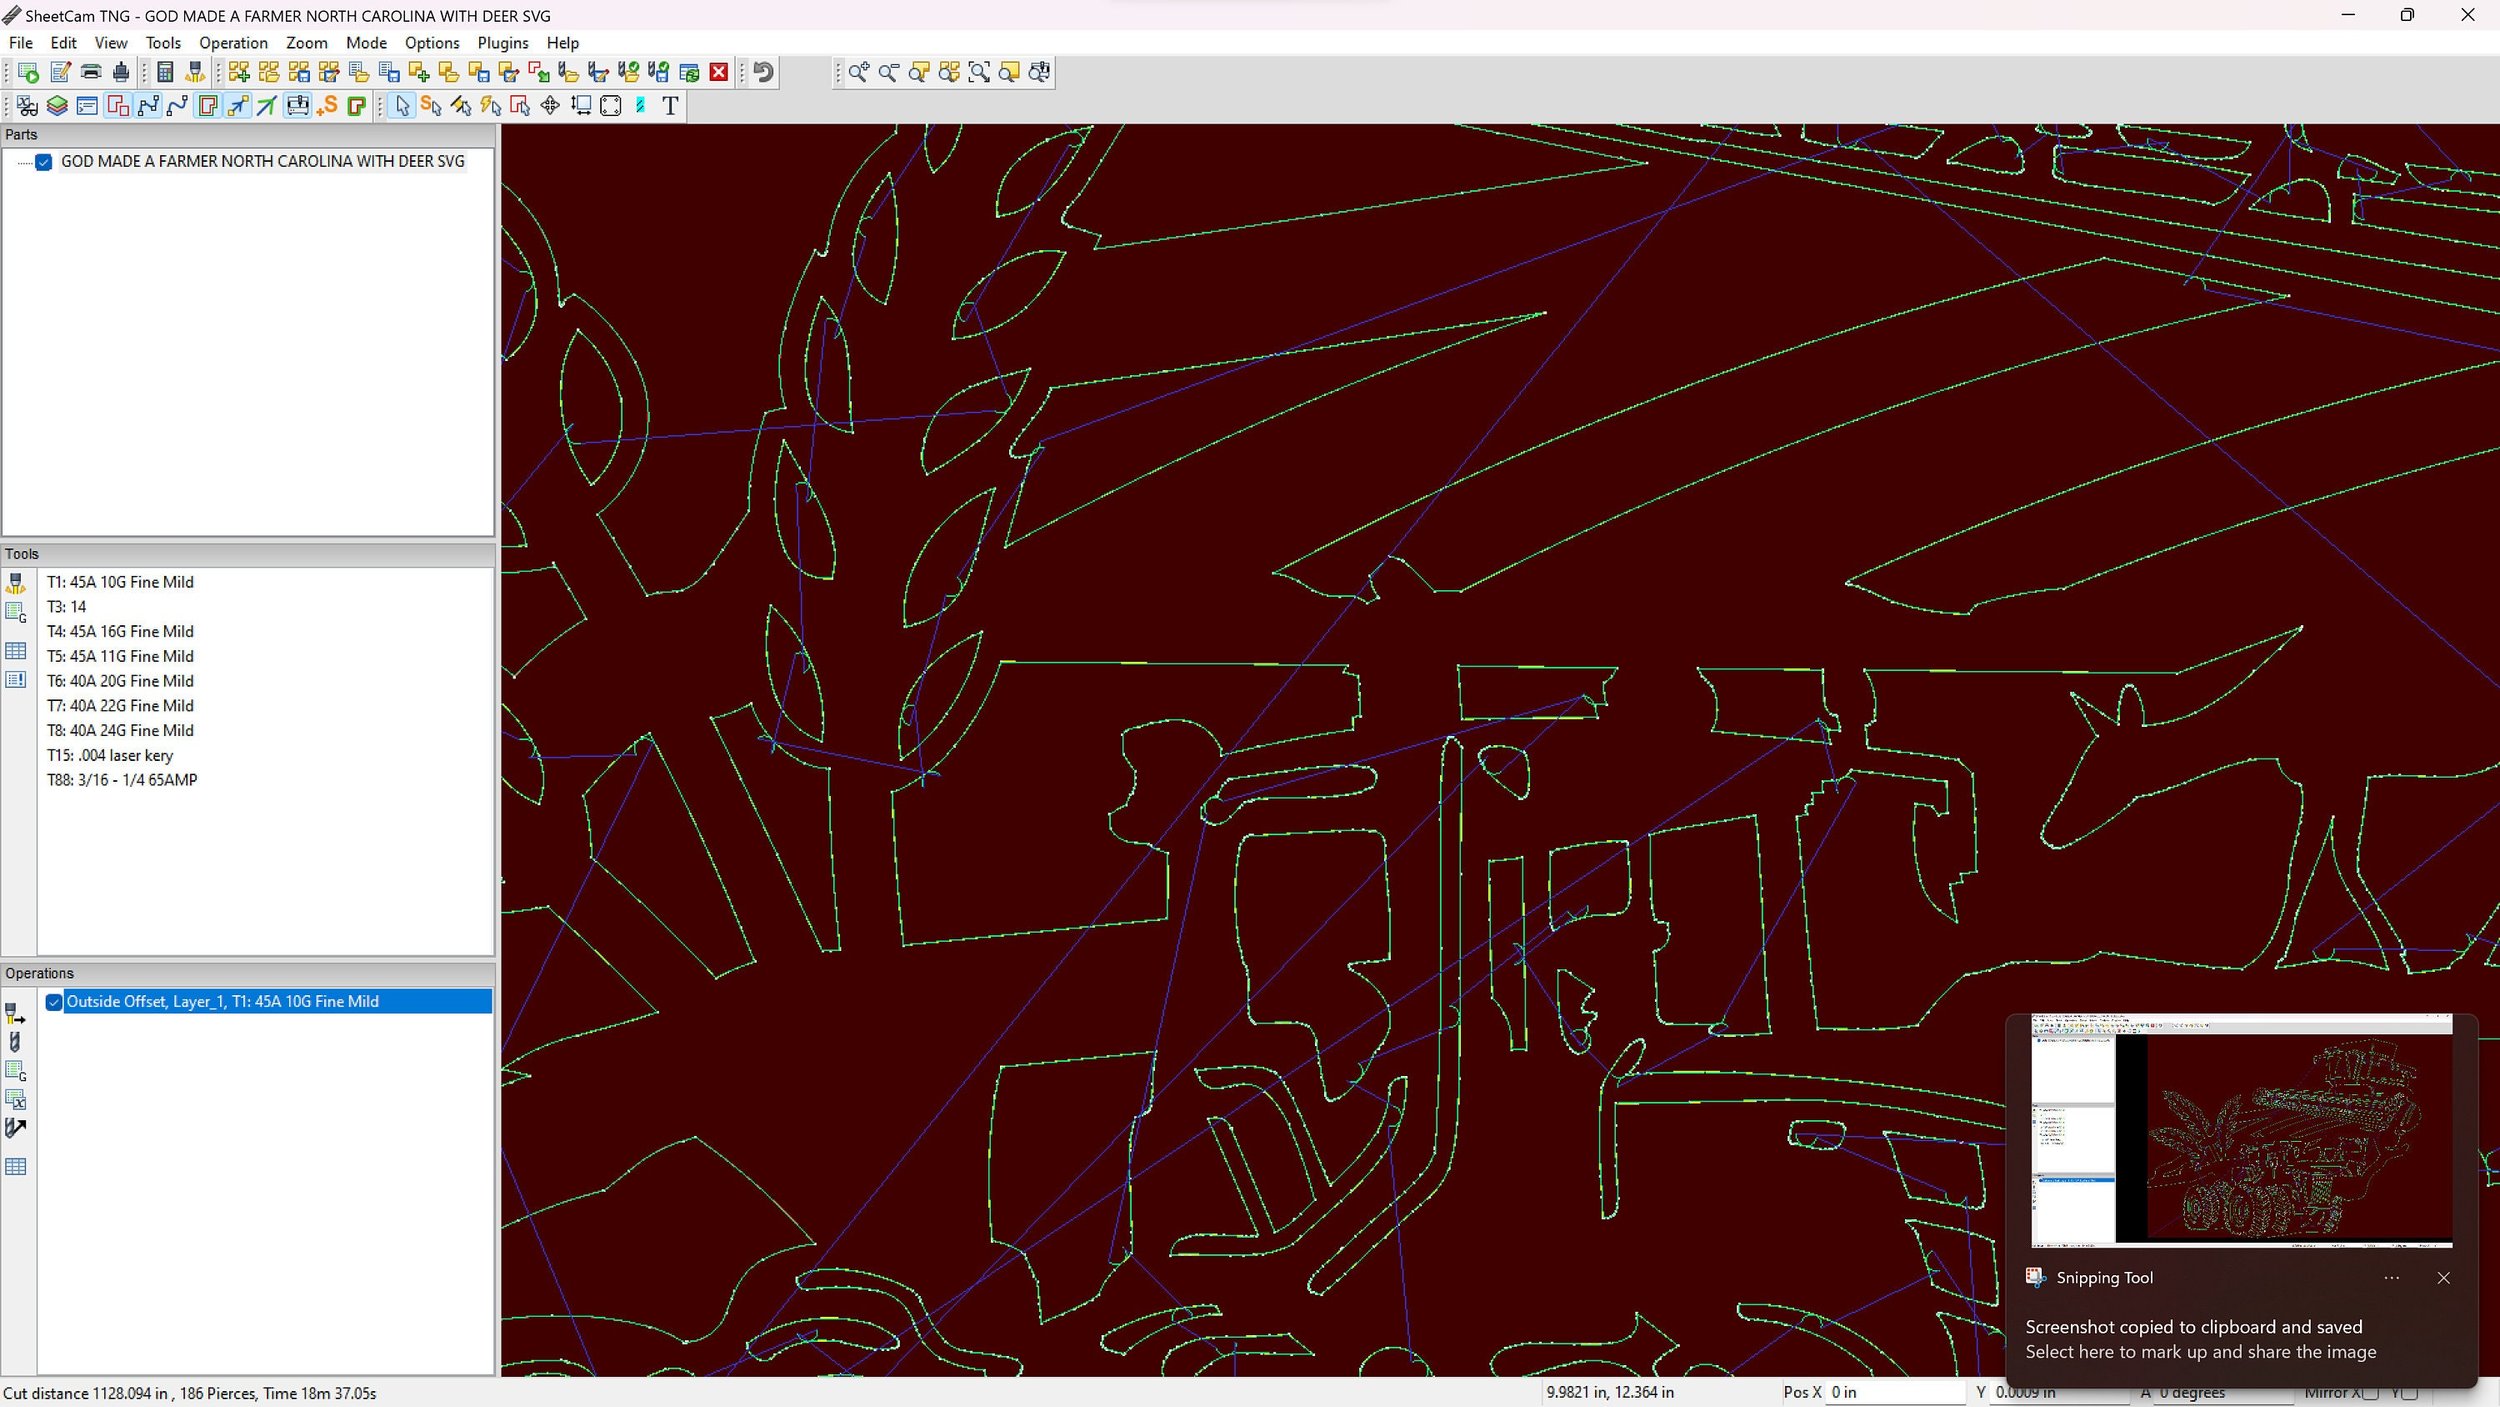Open the Plugins menu
The image size is (2500, 1407).
(503, 43)
